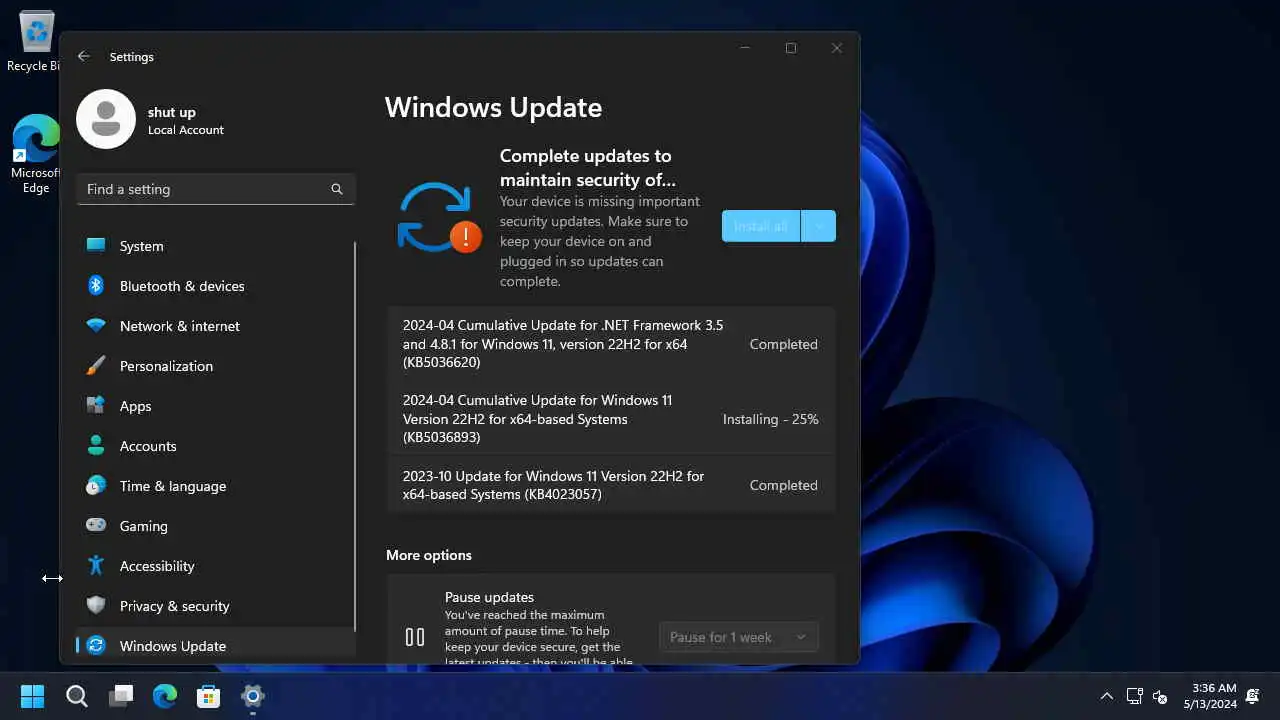This screenshot has width=1280, height=720.
Task: Open Network & internet settings
Action: 215,326
